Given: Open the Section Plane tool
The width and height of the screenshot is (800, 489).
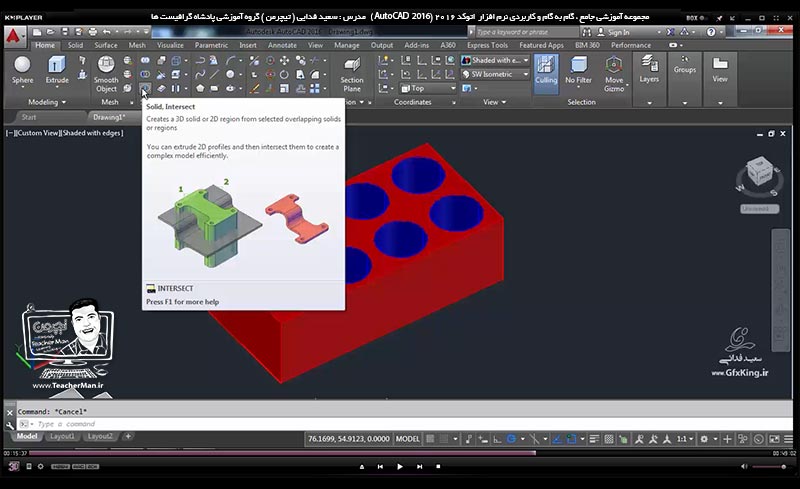Looking at the screenshot, I should [352, 75].
